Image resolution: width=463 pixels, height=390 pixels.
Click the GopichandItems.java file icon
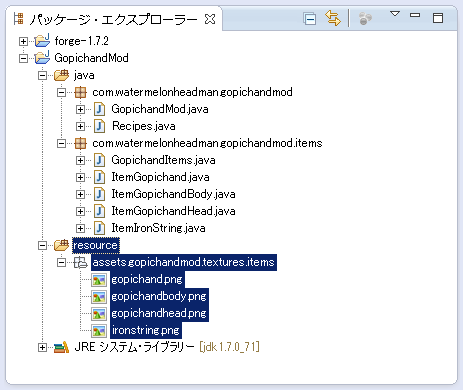[x=99, y=160]
